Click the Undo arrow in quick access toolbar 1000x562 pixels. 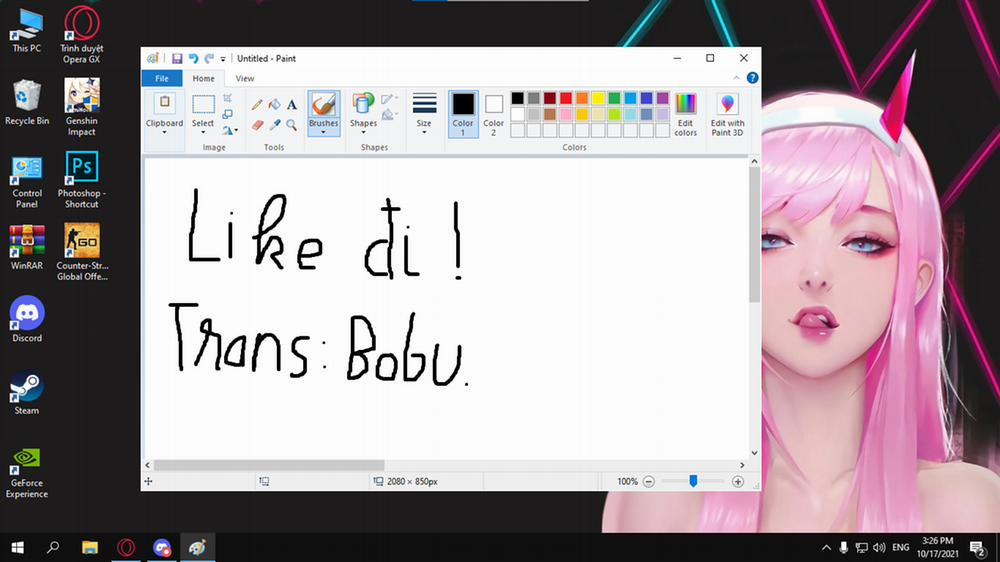click(x=193, y=59)
